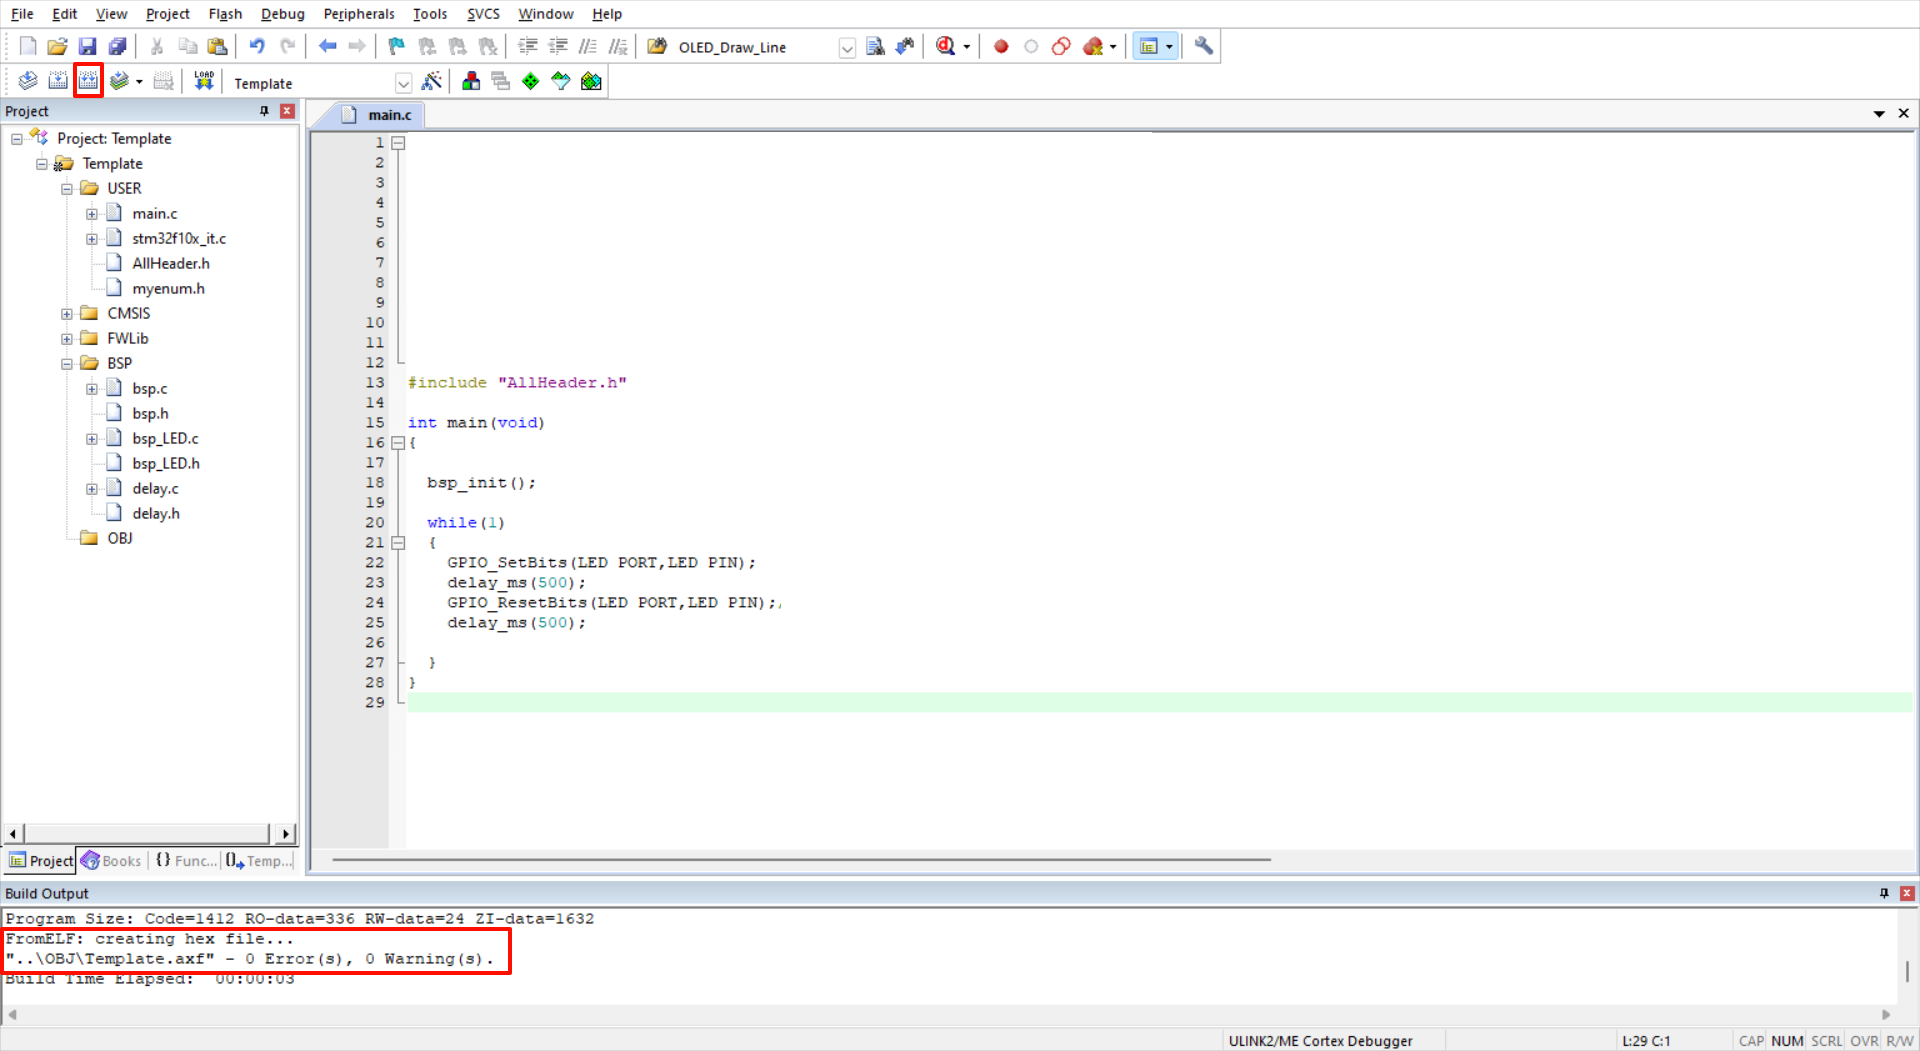Create a new file with the New icon
The width and height of the screenshot is (1920, 1051).
28,46
